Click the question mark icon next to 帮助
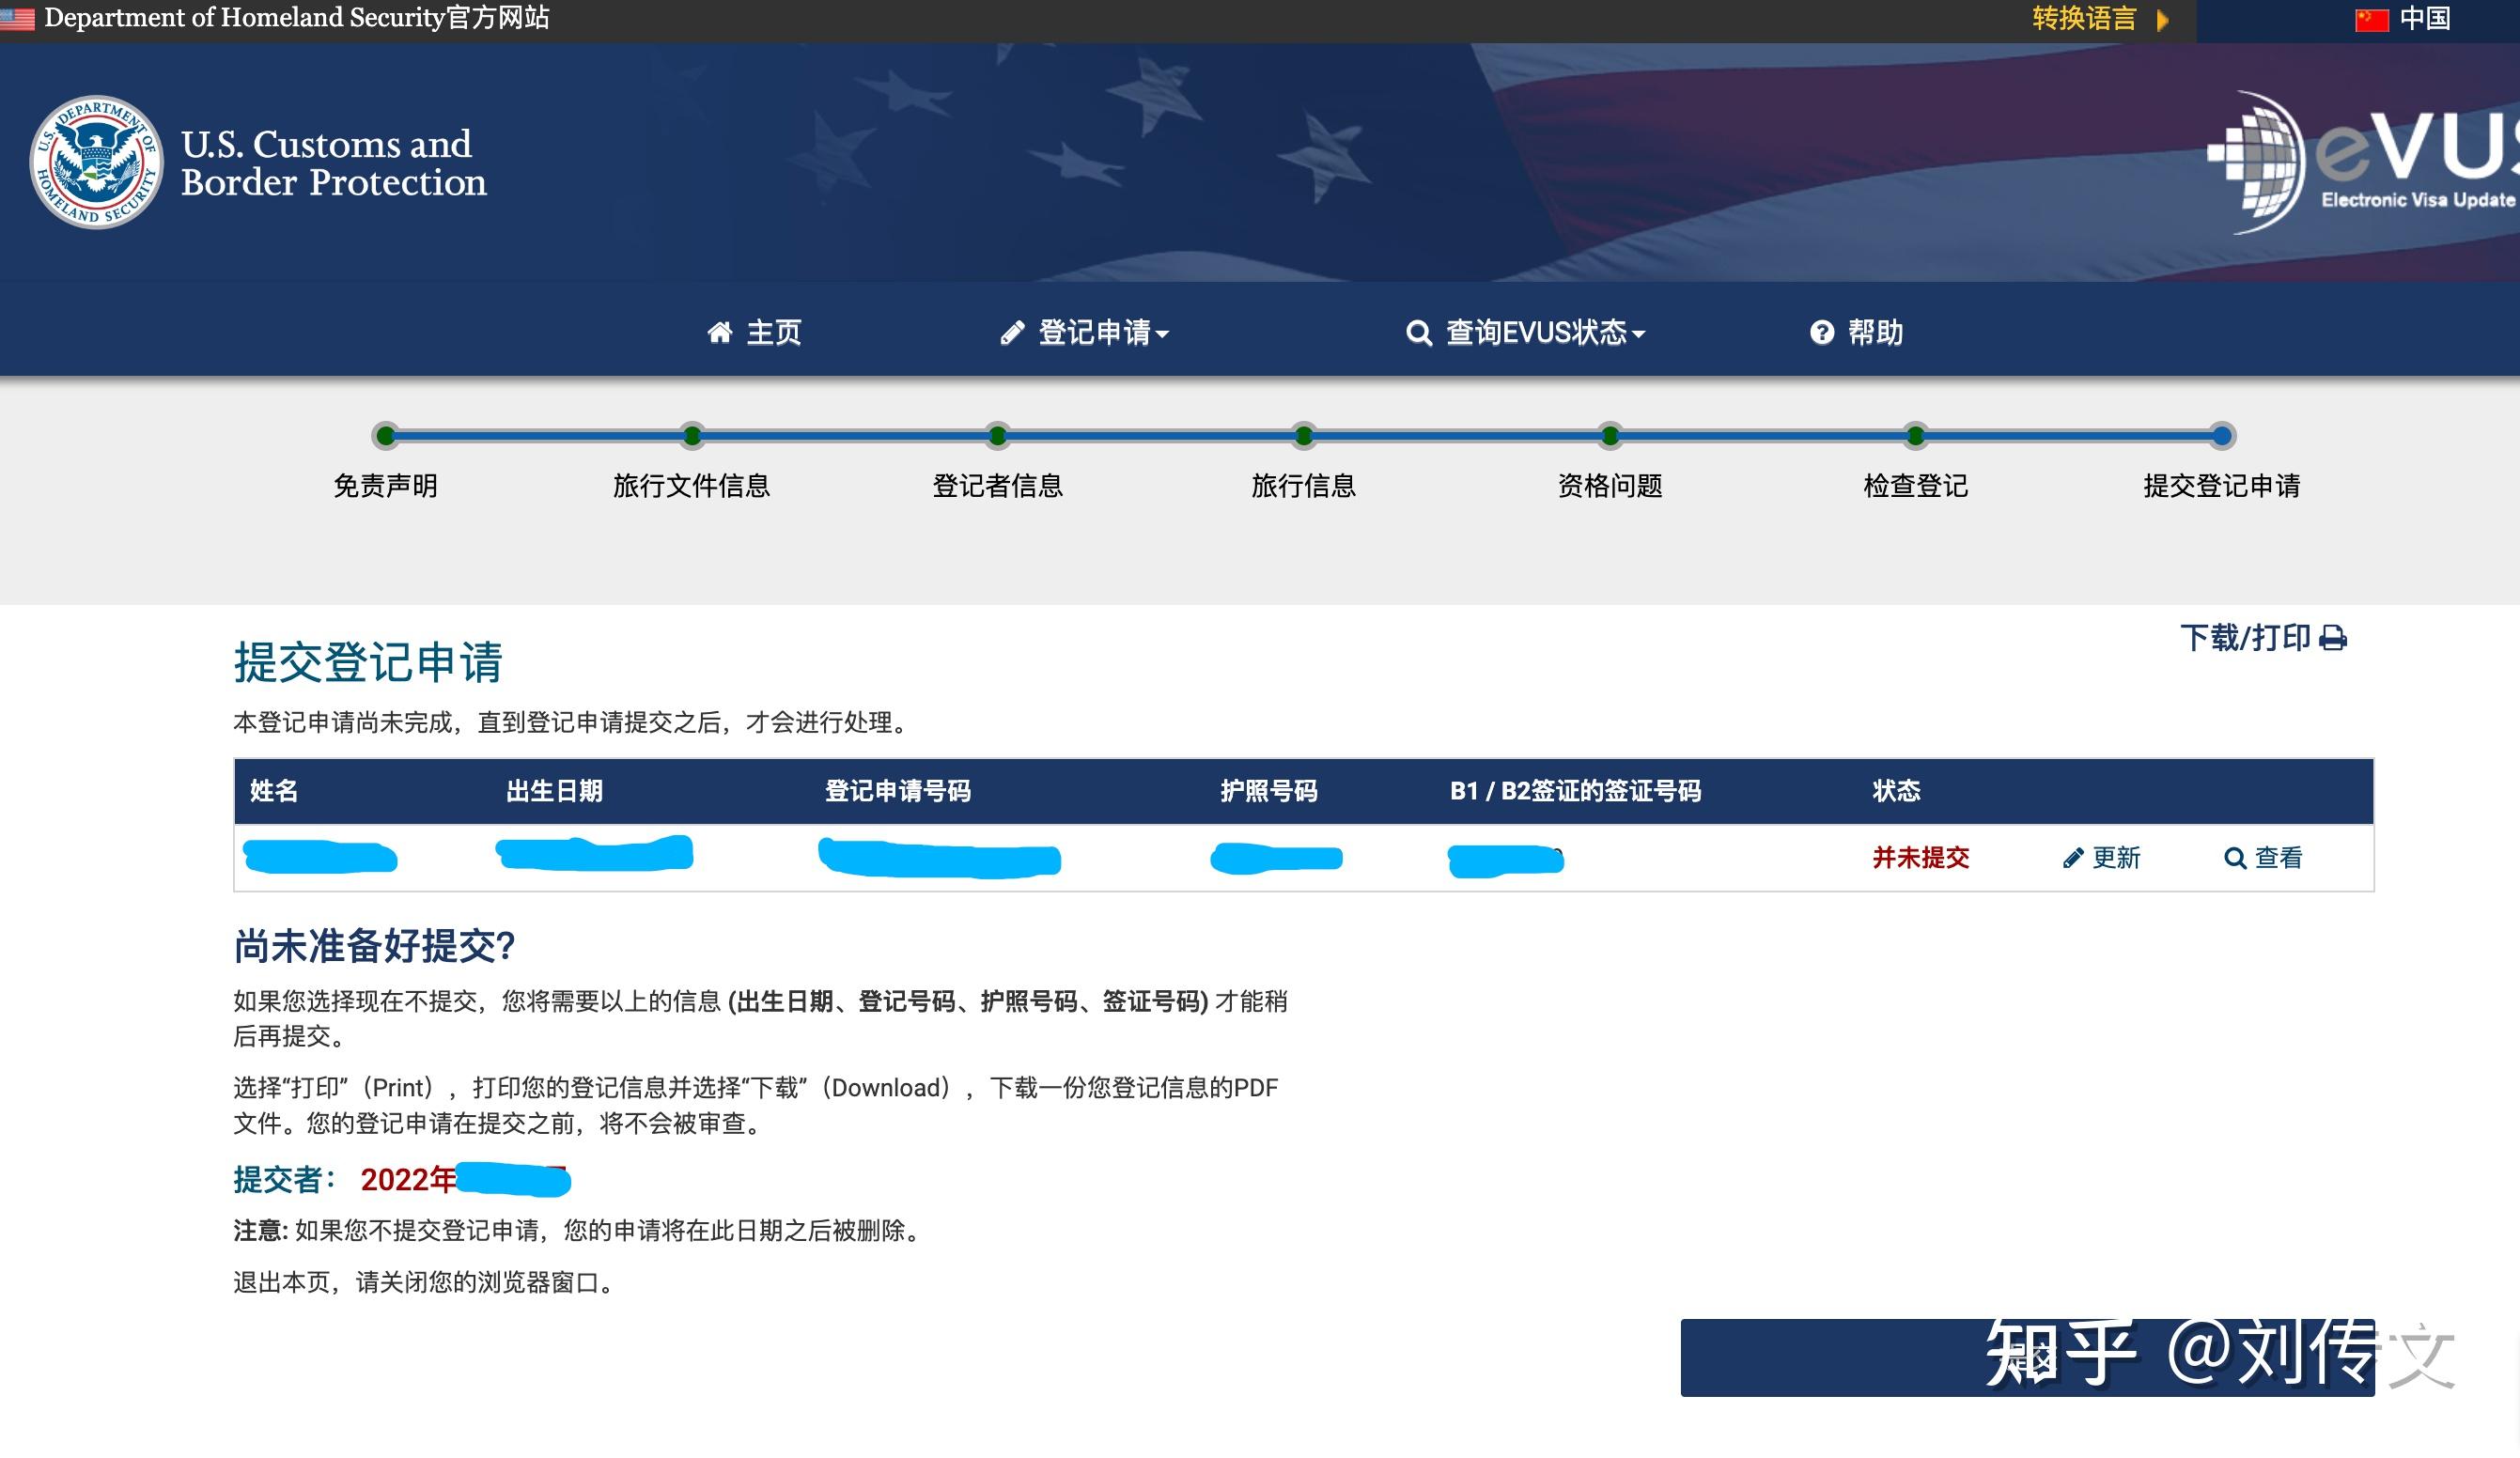Viewport: 2520px width, 1458px height. [1822, 332]
